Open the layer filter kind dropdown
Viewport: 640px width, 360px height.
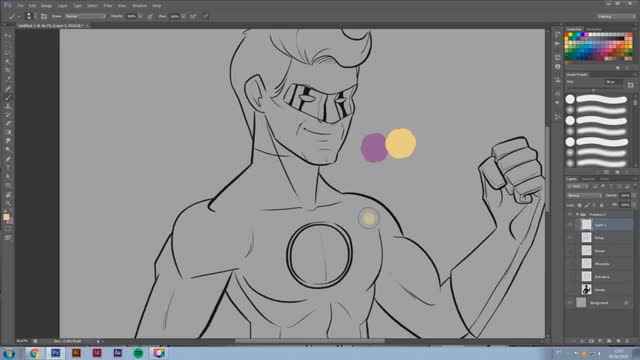pyautogui.click(x=577, y=187)
